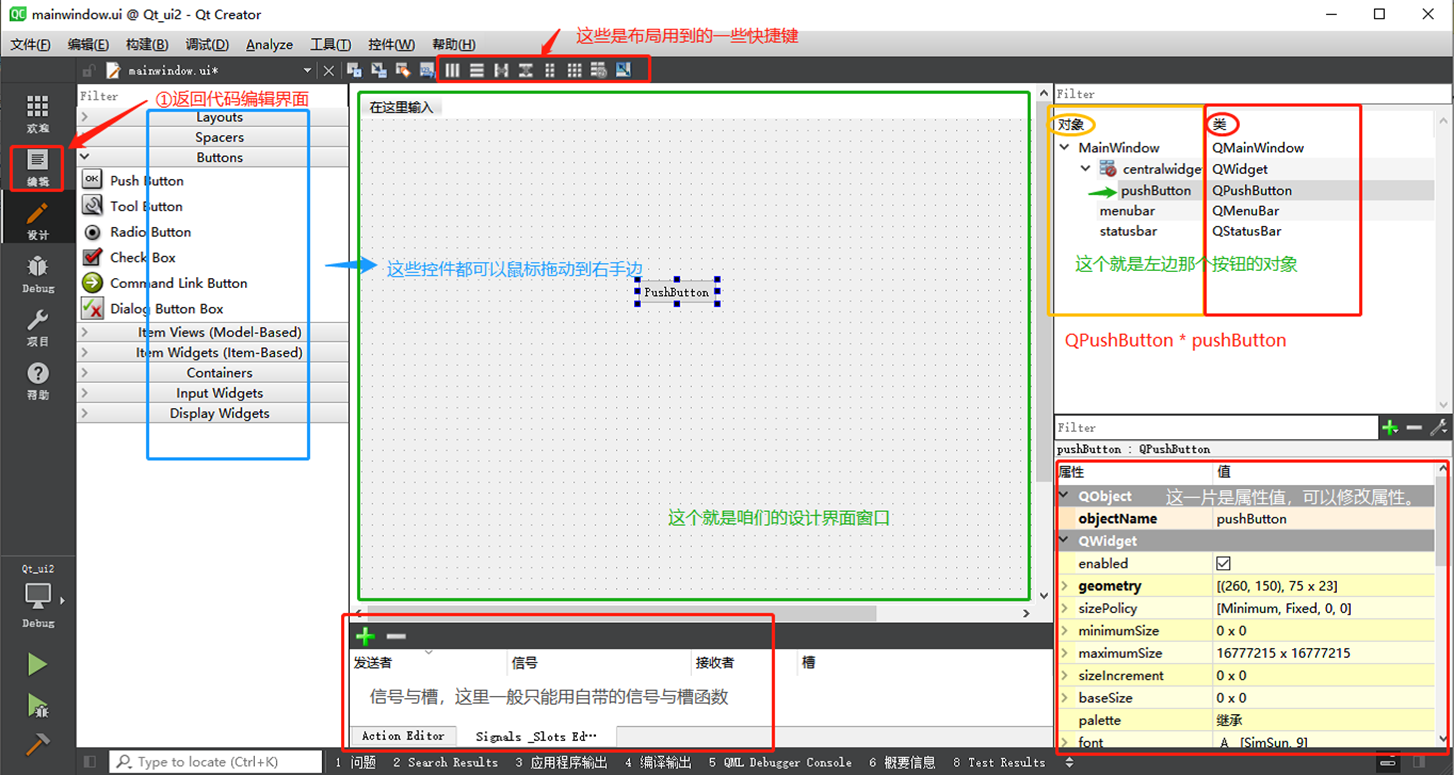Open the 4 编译输出 pane

click(x=658, y=762)
